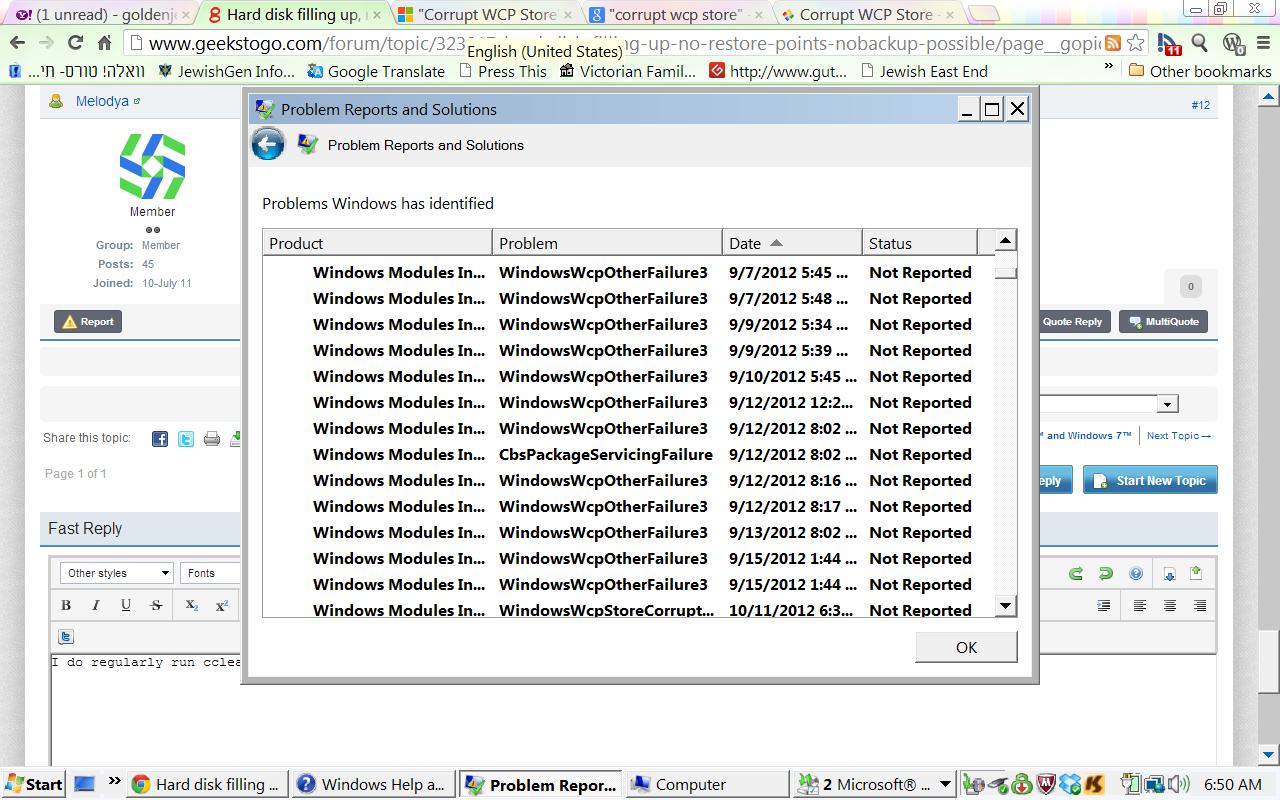Switch to Google "corrupt wcp store" tab
Screen dimensions: 1280x800
coord(678,14)
